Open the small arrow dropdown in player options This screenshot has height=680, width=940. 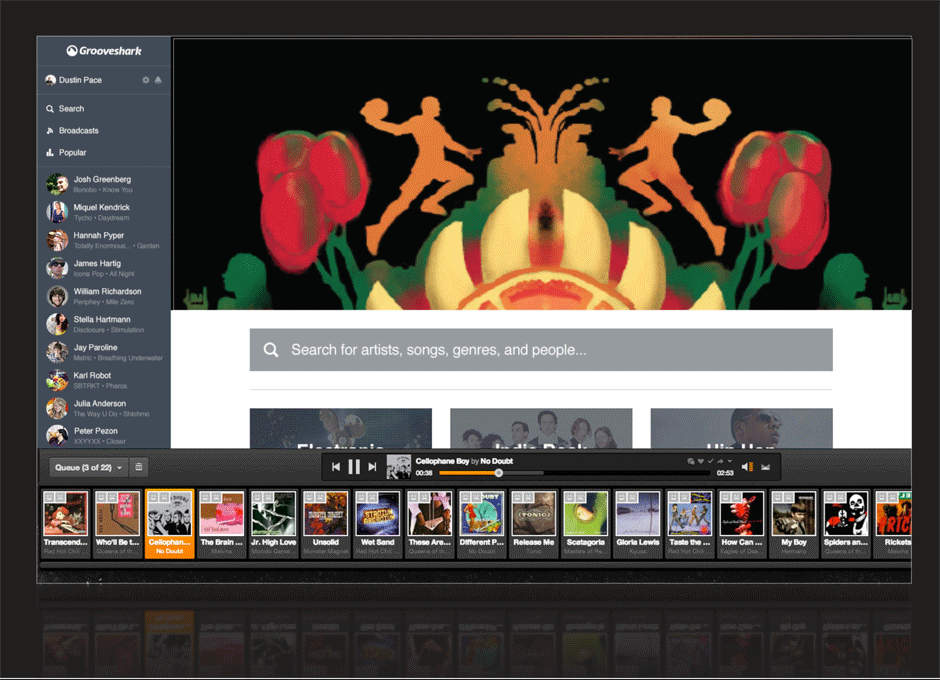pos(730,461)
